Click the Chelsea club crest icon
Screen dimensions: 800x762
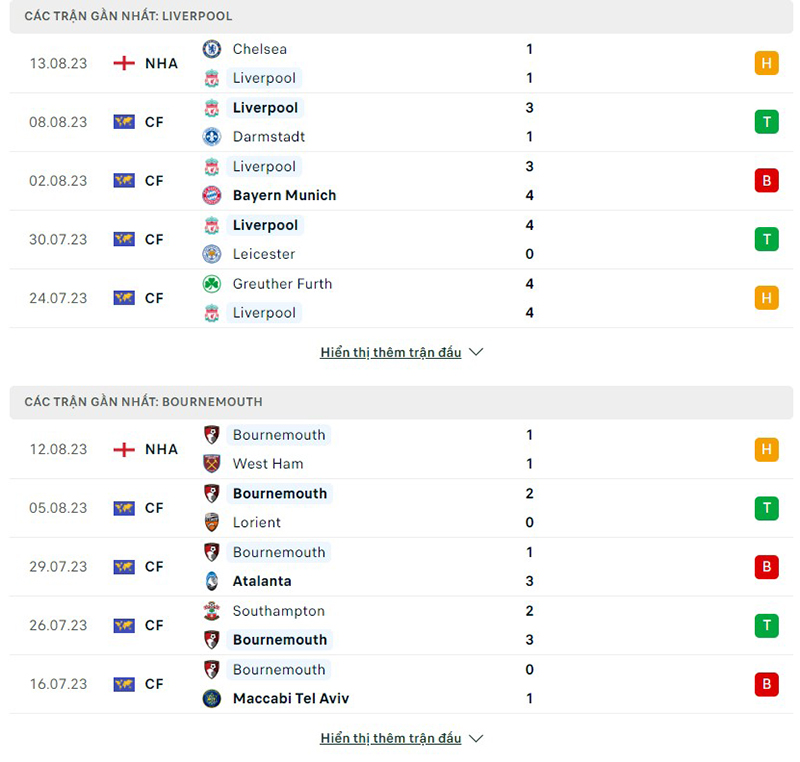(x=211, y=48)
